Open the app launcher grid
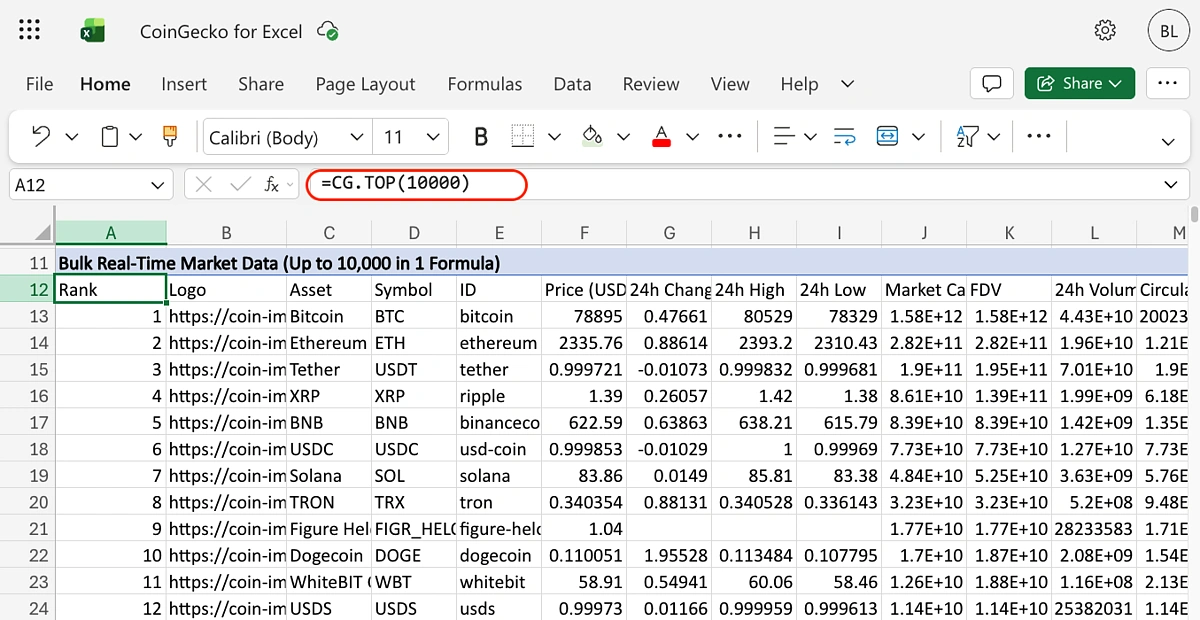The width and height of the screenshot is (1200, 620). click(x=30, y=30)
